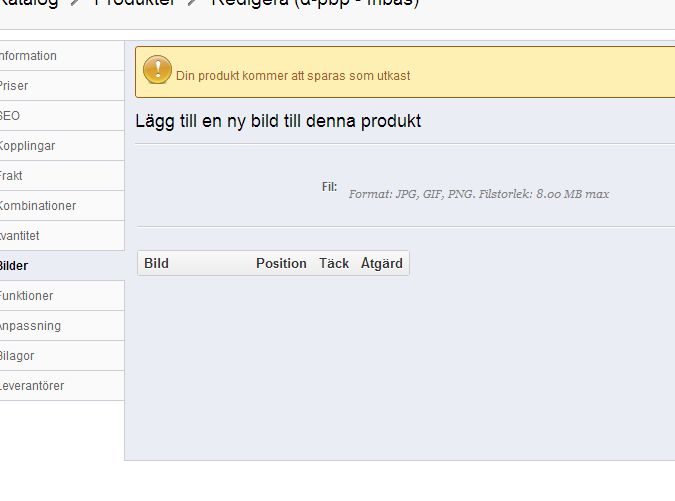675x501 pixels.
Task: Select the Bilder tab
Action: 14,266
